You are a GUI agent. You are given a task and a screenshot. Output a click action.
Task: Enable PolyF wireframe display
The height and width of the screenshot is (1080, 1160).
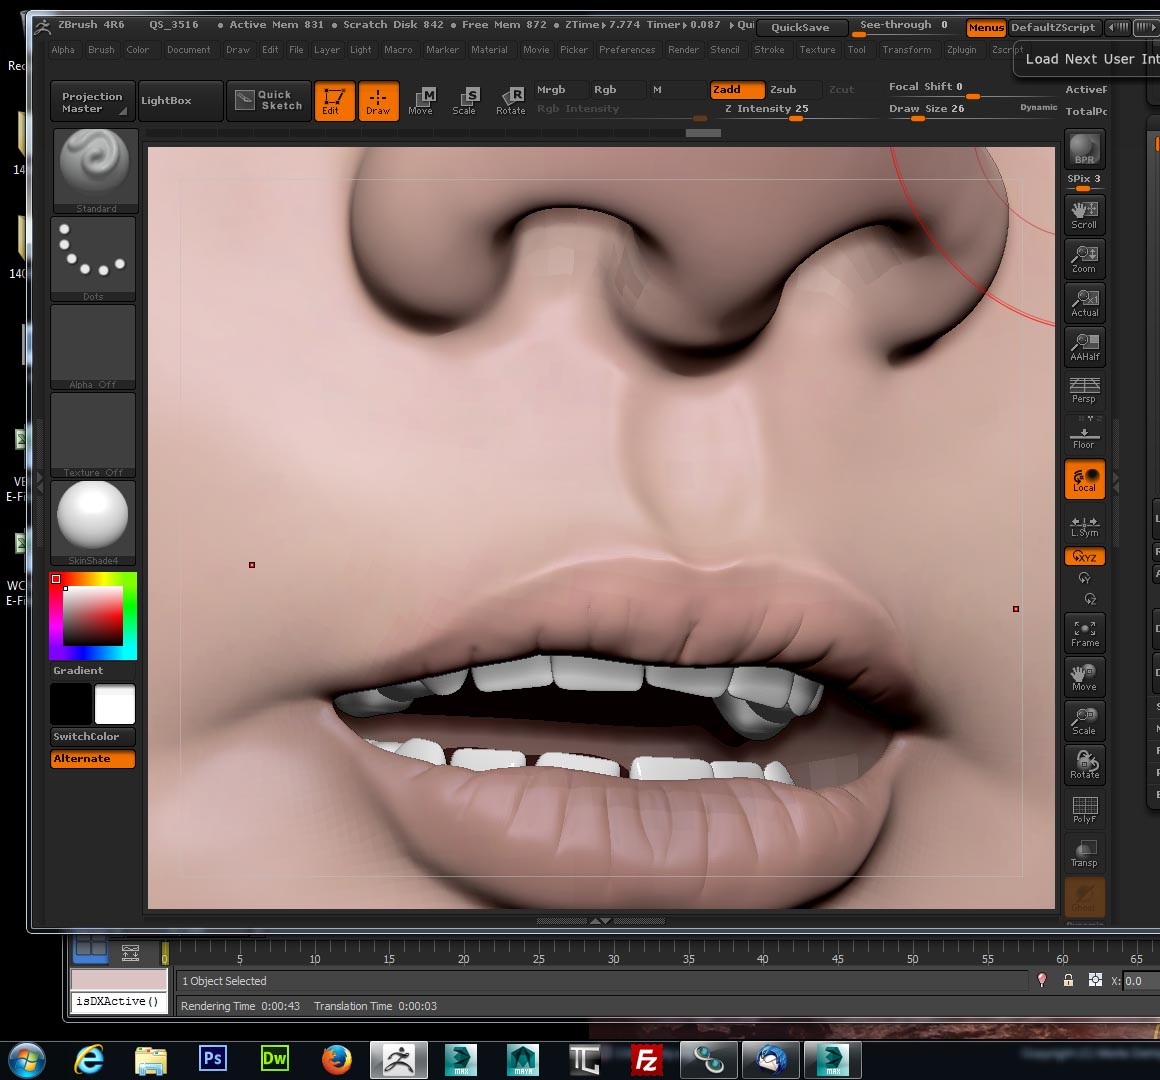click(x=1084, y=809)
